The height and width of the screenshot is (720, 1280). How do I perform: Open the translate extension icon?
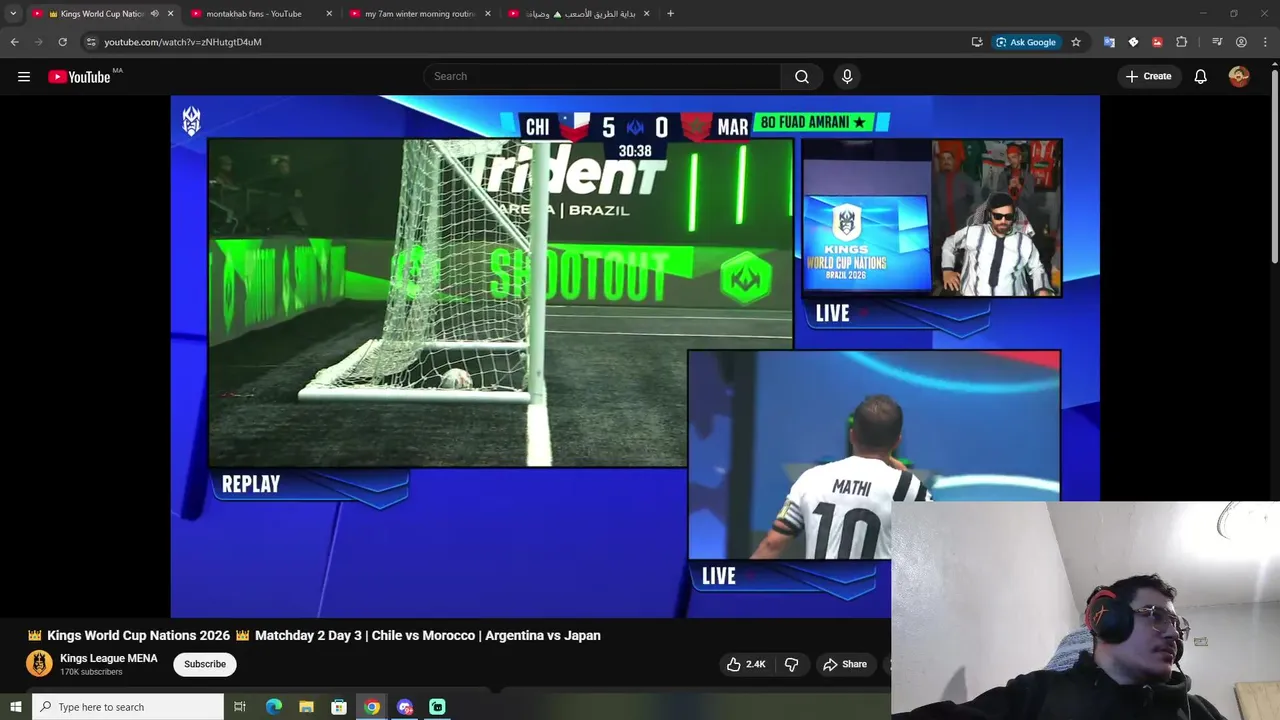pyautogui.click(x=1109, y=42)
